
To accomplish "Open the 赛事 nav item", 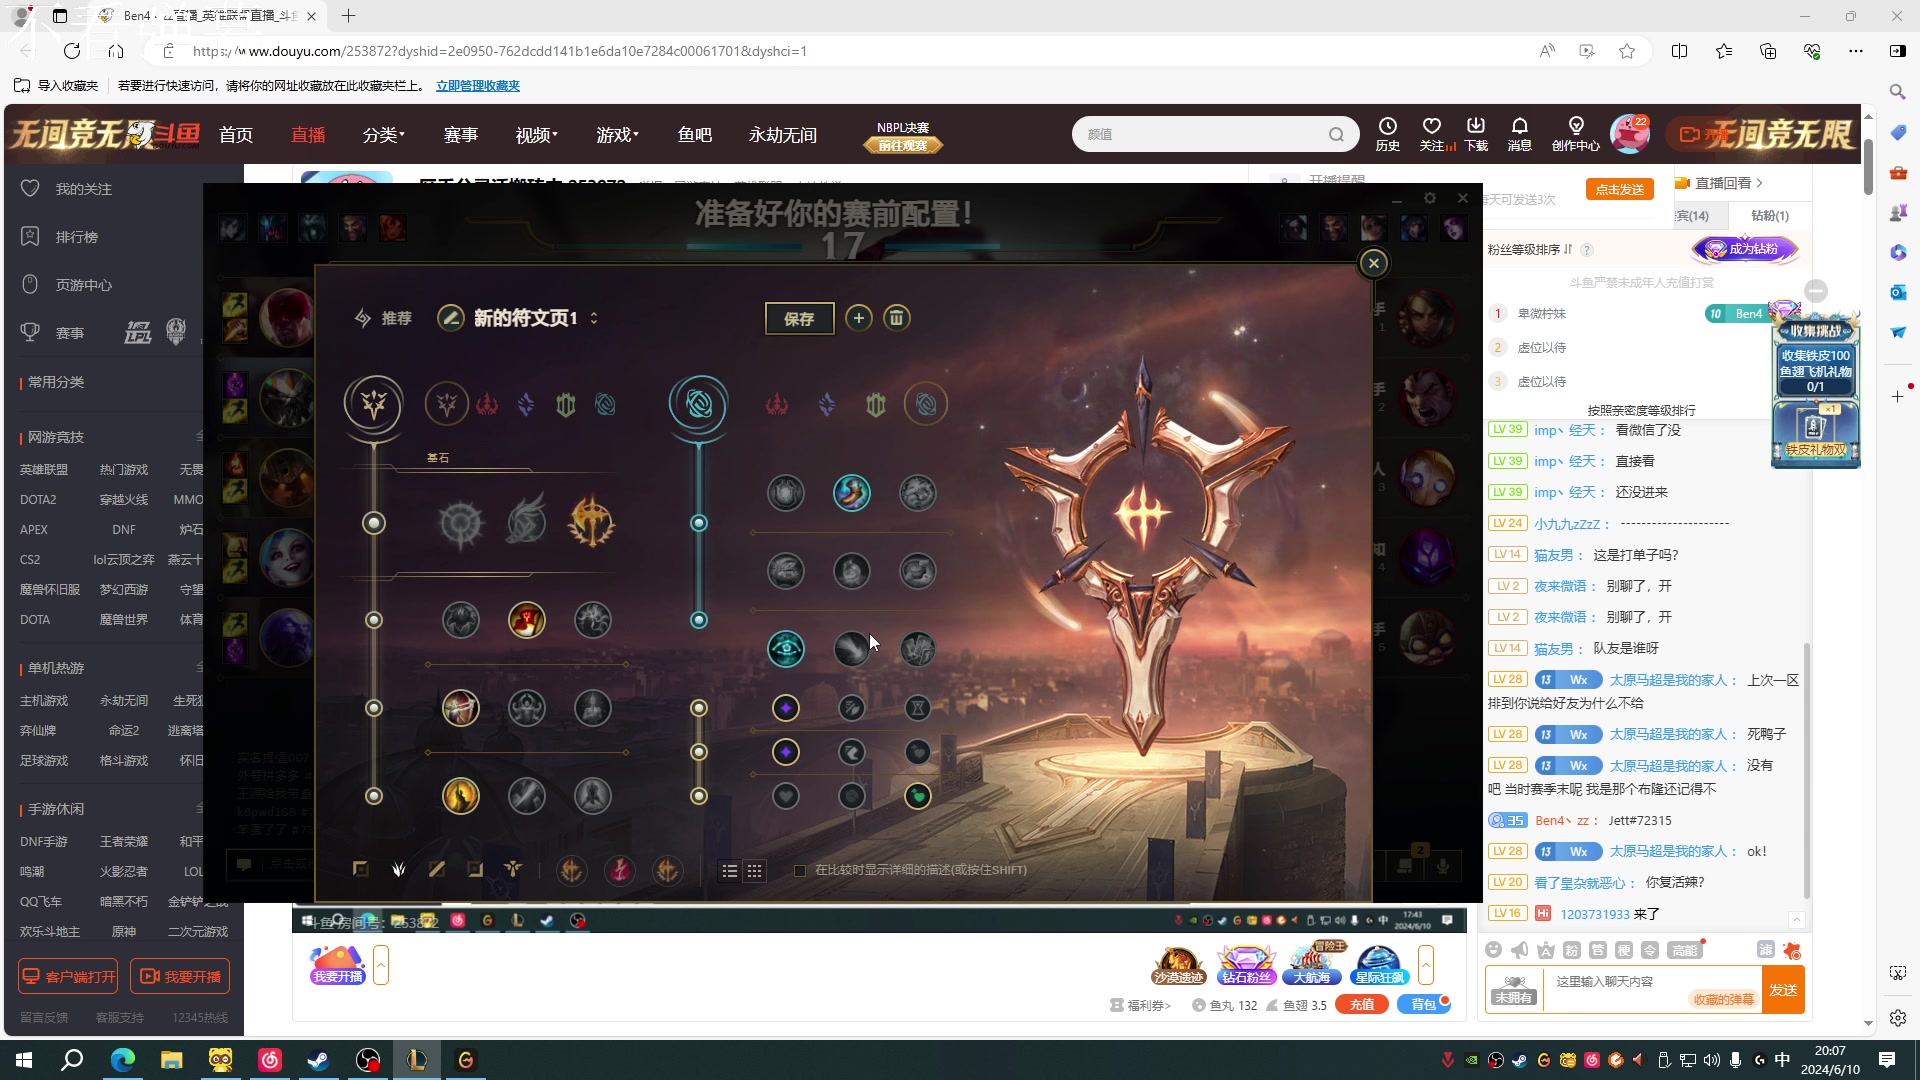I will tap(461, 135).
